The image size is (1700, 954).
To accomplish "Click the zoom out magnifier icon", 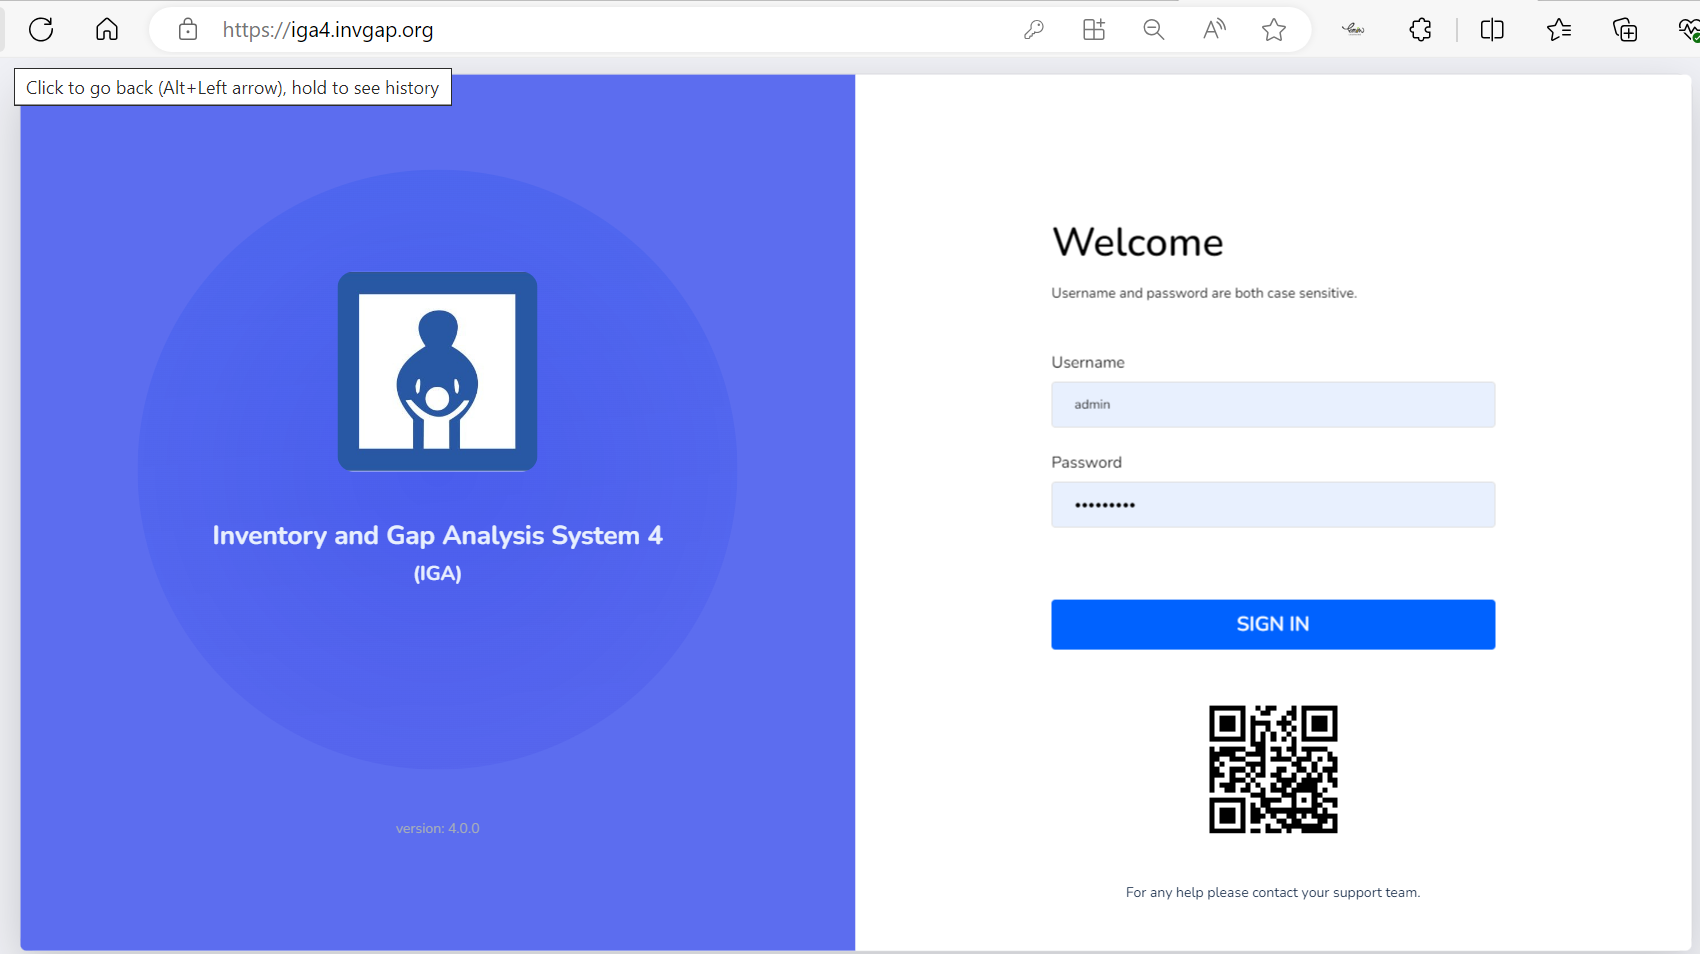I will tap(1154, 30).
